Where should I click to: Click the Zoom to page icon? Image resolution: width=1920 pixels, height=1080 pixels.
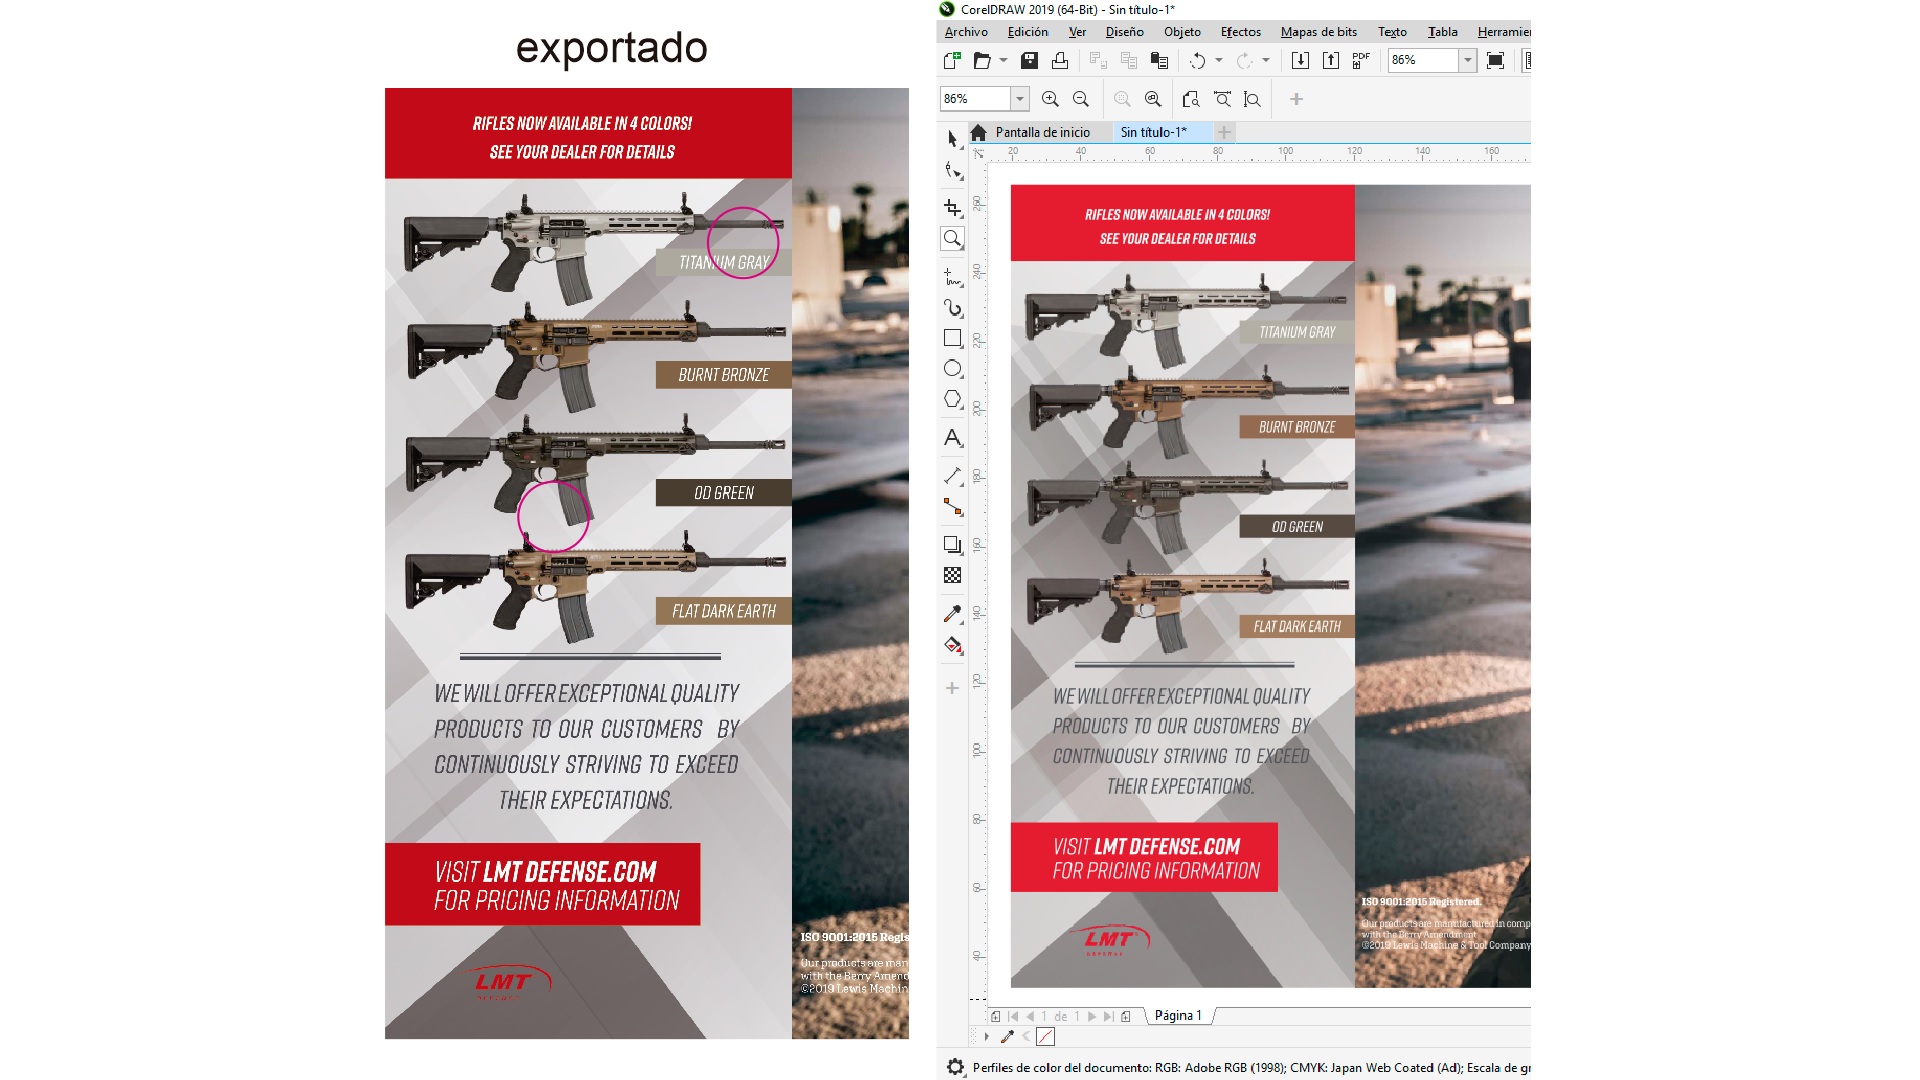pos(1190,99)
